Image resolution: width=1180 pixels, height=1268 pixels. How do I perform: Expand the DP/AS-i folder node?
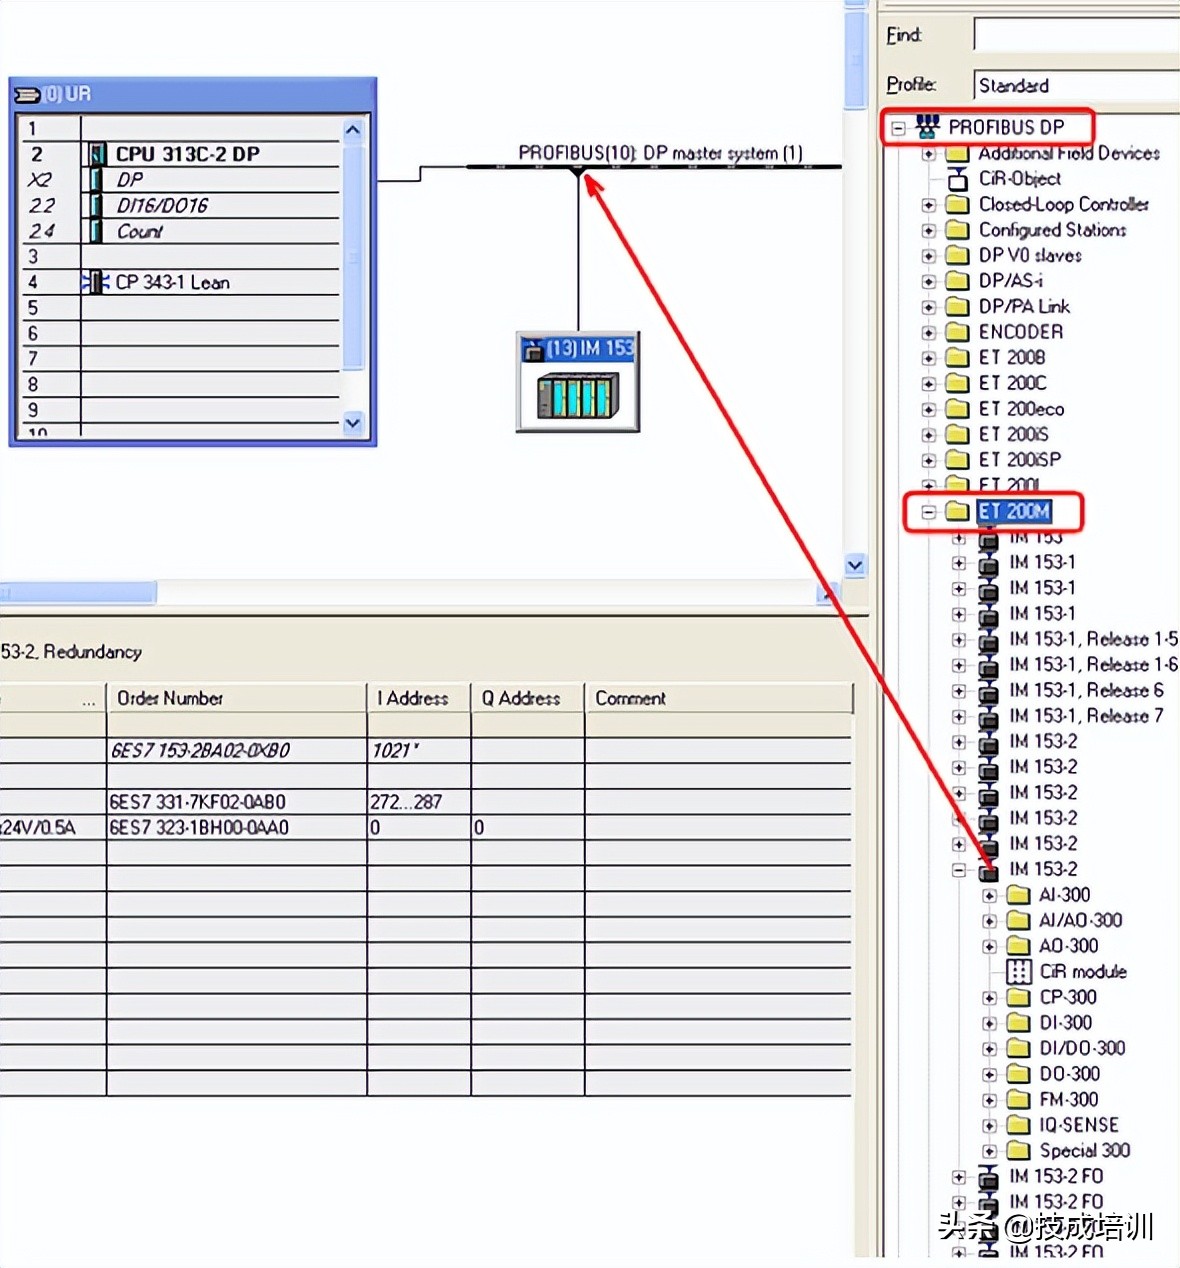tap(928, 282)
